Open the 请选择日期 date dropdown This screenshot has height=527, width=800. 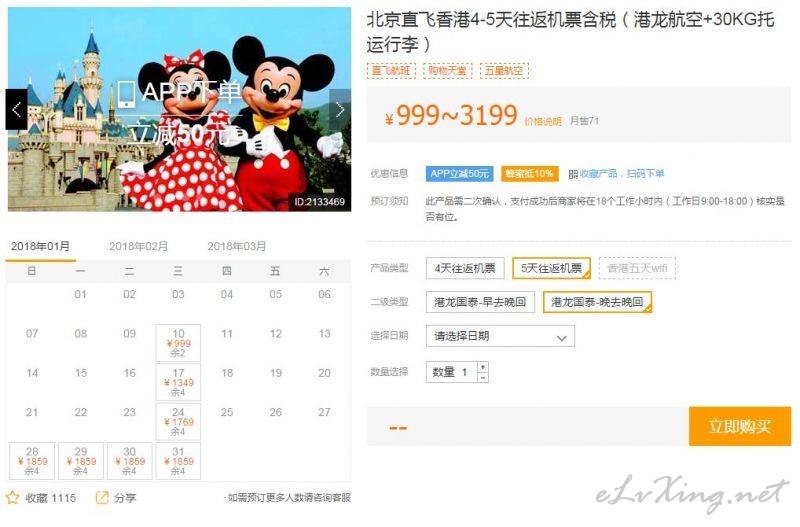point(500,336)
